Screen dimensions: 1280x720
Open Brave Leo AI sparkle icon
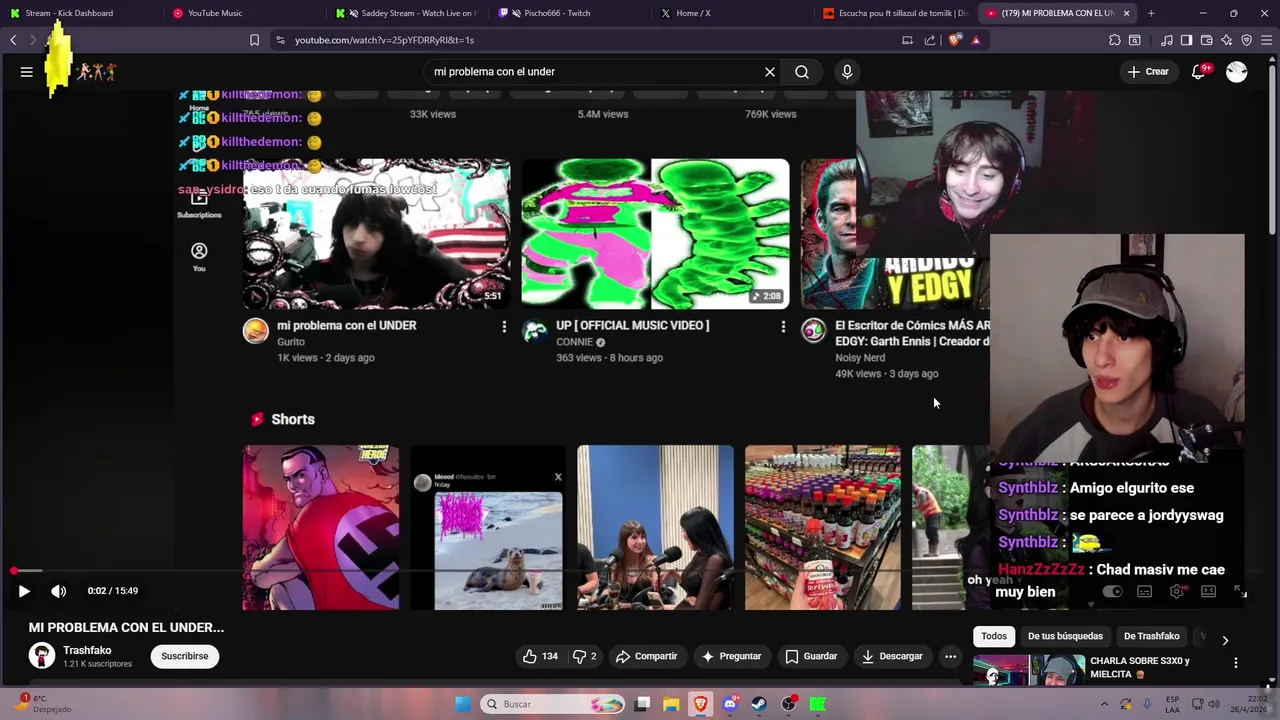tap(1227, 40)
